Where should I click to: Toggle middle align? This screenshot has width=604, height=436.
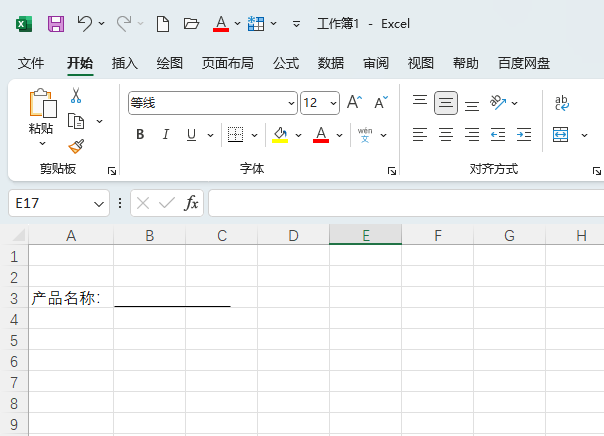[446, 103]
